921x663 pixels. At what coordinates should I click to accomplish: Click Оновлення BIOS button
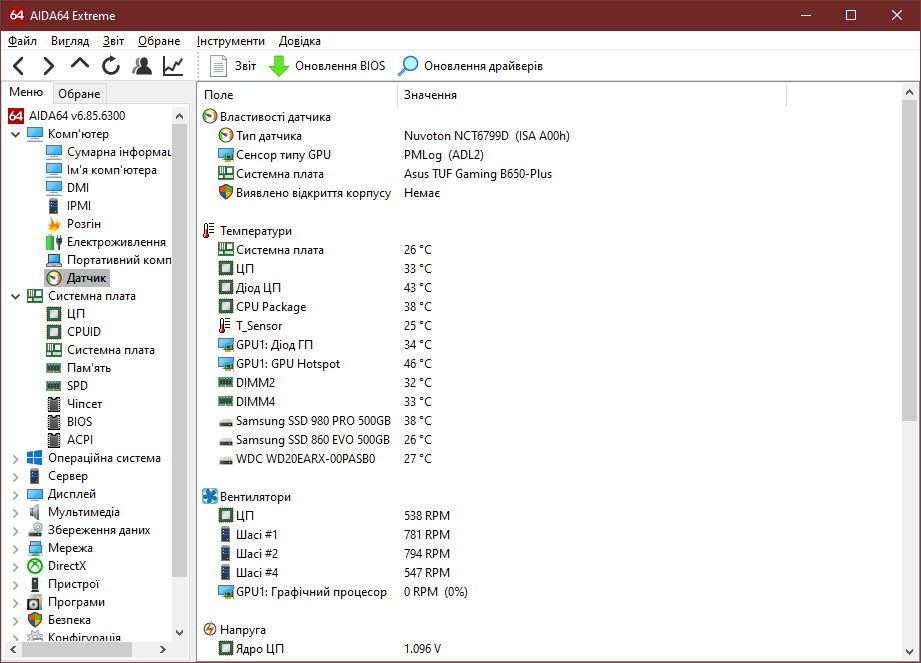(x=327, y=66)
